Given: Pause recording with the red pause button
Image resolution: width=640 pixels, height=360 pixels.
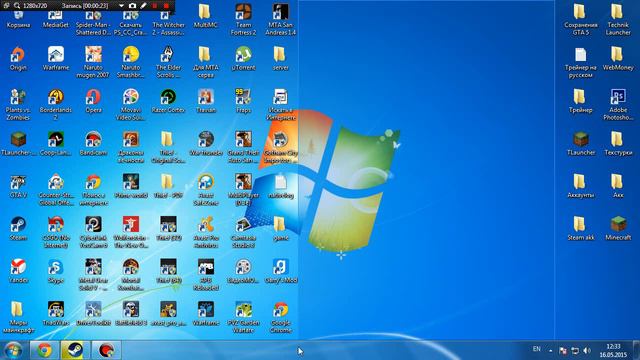Looking at the screenshot, I should [154, 6].
